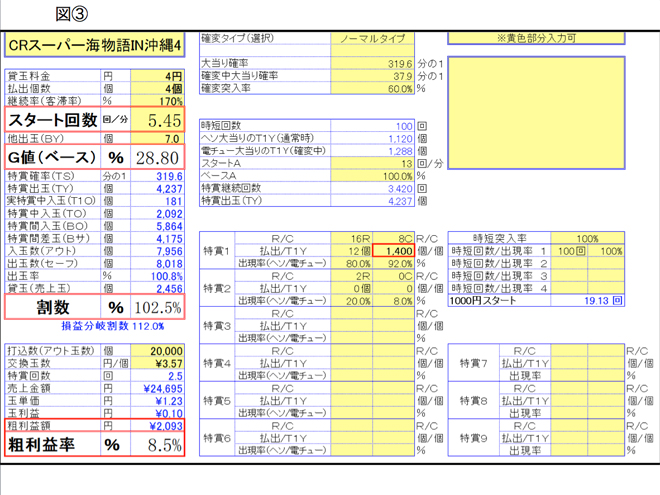Select the 交換玉数 ¥3.57 cell
This screenshot has width=660, height=495.
[x=157, y=364]
